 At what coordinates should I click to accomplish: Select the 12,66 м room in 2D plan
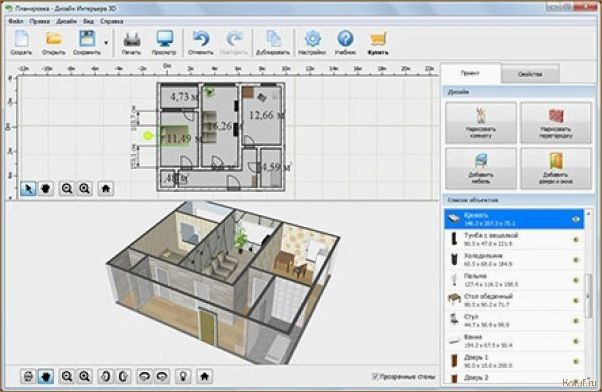click(262, 115)
